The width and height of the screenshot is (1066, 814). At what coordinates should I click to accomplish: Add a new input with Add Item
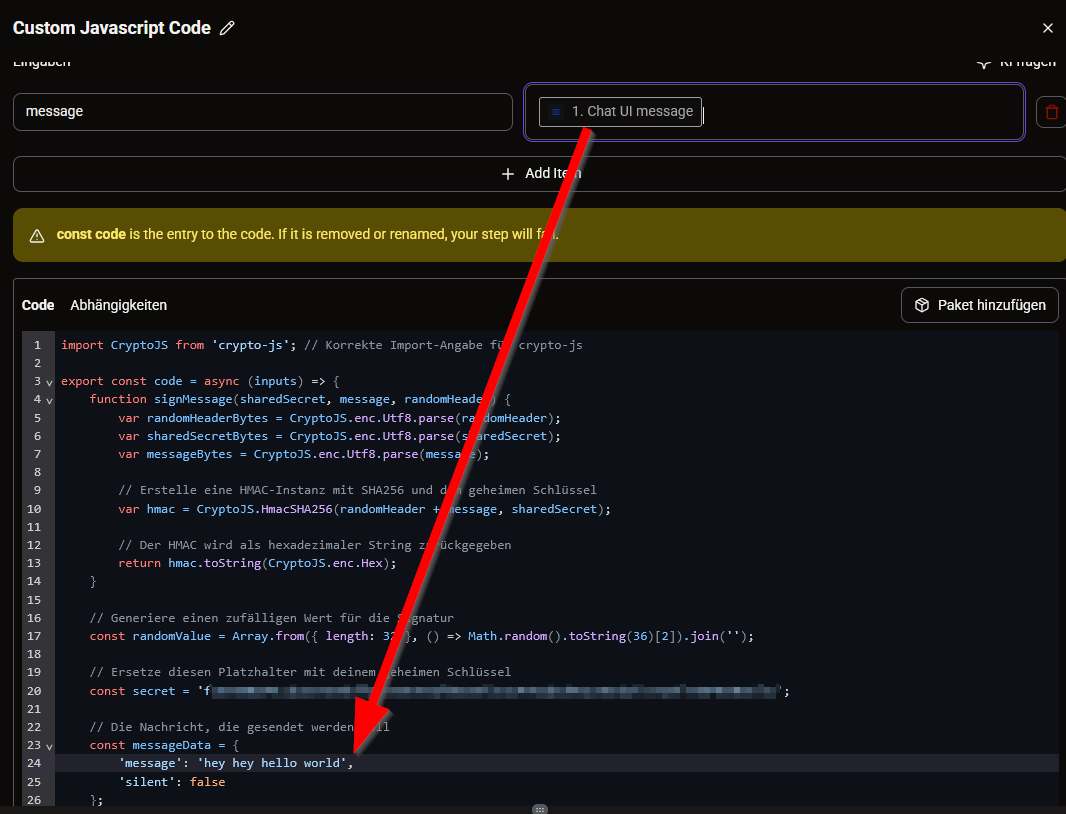click(x=540, y=174)
